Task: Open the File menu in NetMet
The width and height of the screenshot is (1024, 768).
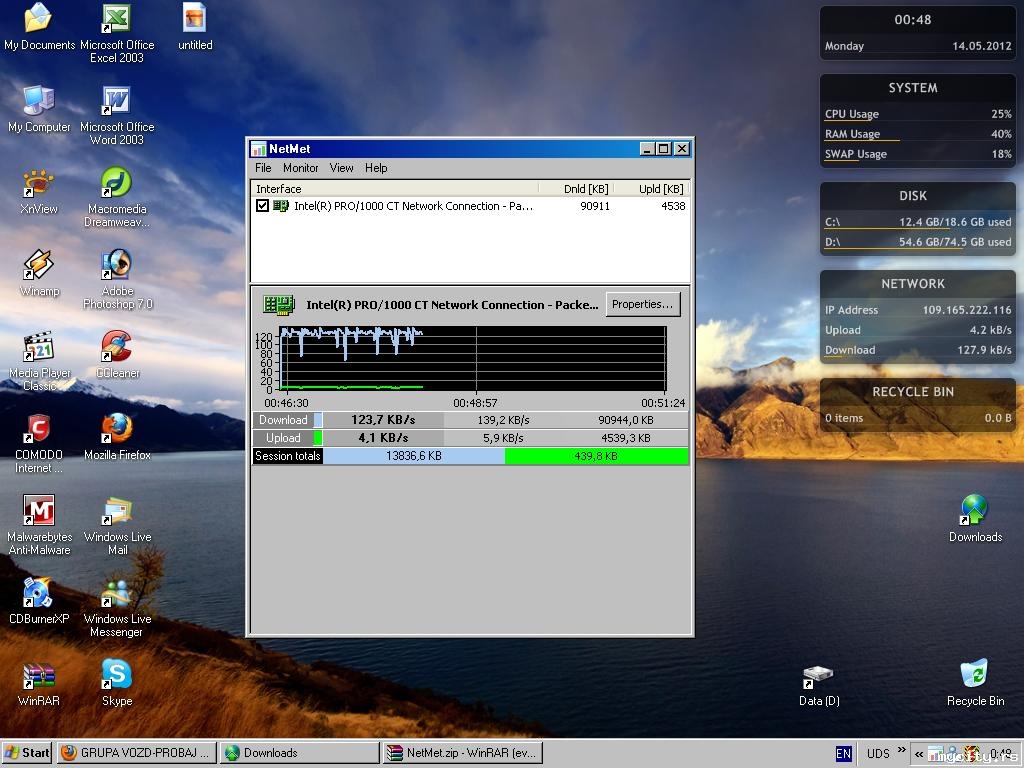Action: 263,168
